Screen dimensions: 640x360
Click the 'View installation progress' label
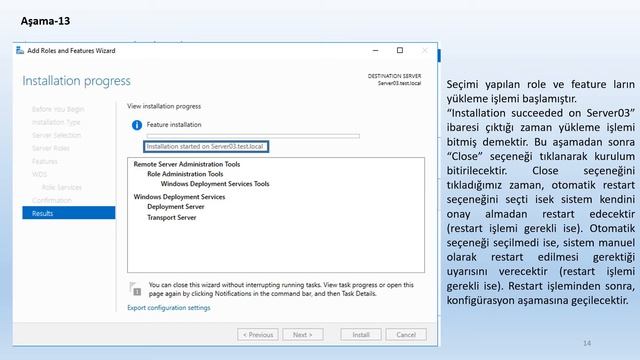[164, 106]
